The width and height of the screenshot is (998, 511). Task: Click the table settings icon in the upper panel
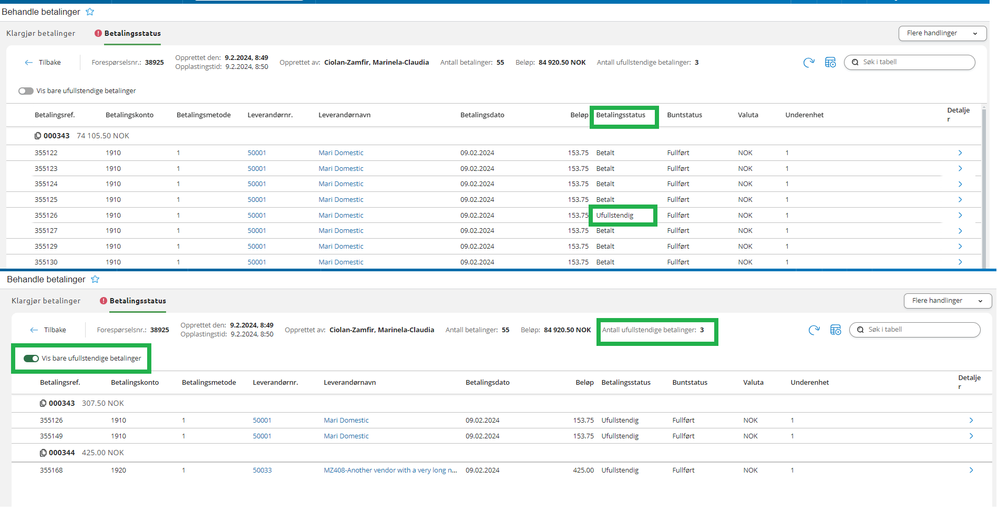[830, 63]
